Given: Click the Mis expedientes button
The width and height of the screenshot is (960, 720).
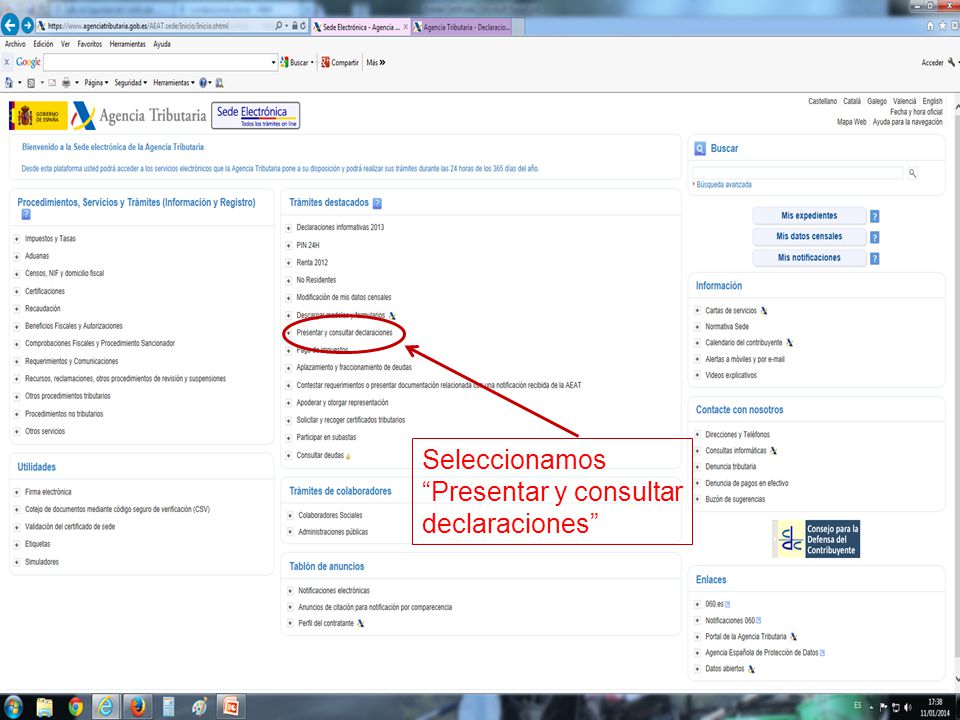Looking at the screenshot, I should (809, 216).
